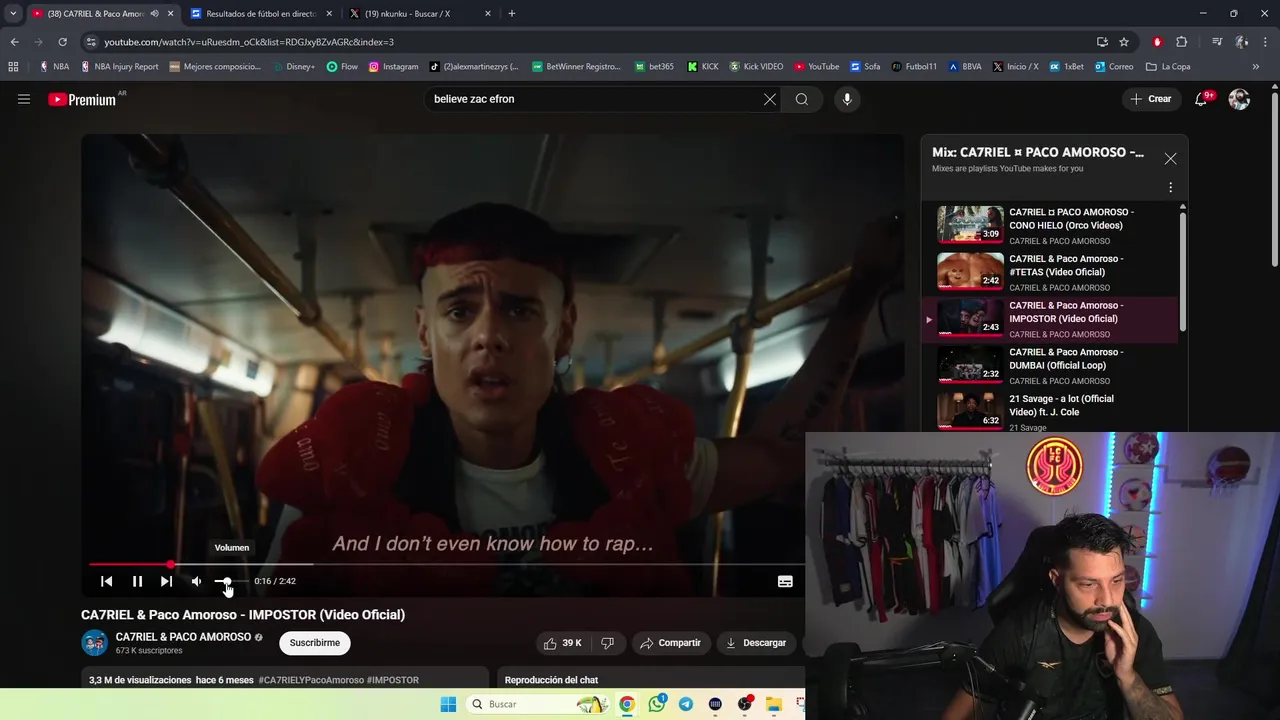This screenshot has width=1280, height=720.
Task: Show more bookmarks with the chevron
Action: point(1256,67)
